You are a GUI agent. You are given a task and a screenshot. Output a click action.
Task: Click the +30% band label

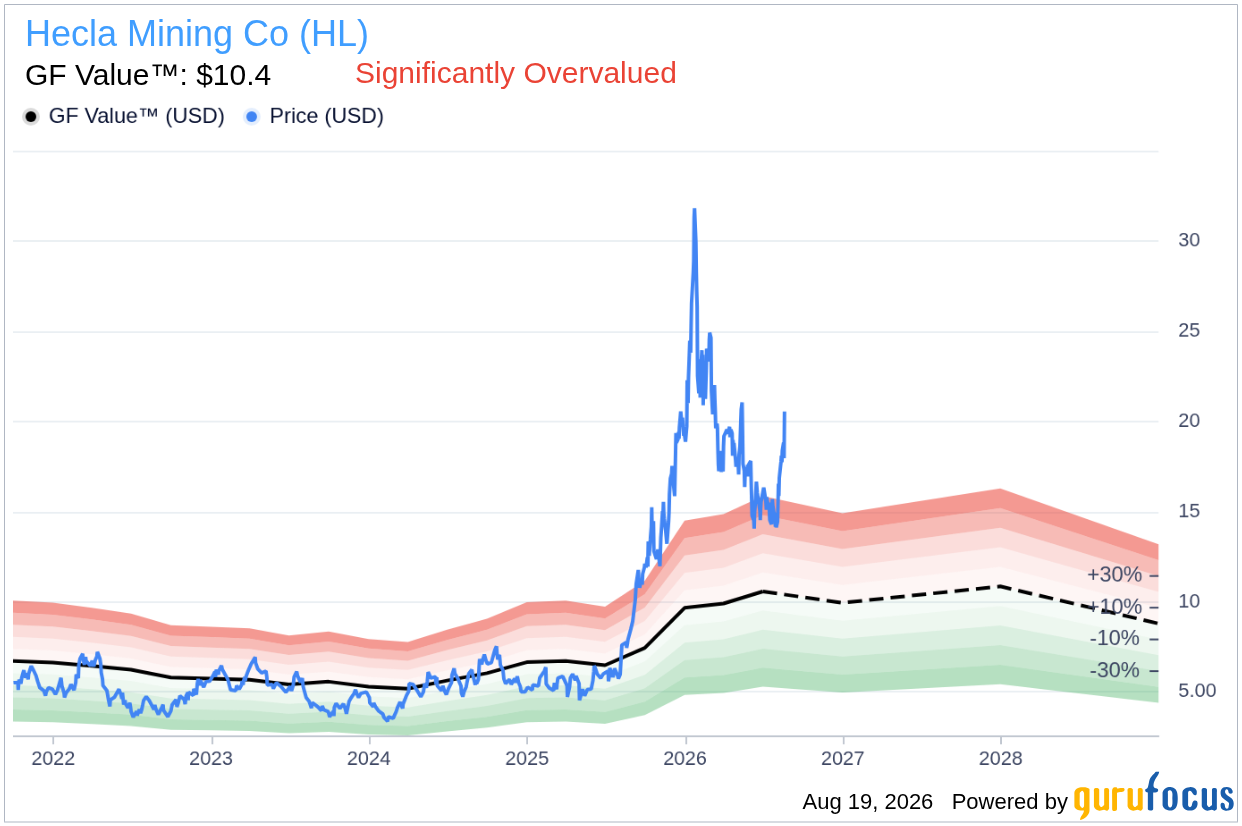(1114, 575)
